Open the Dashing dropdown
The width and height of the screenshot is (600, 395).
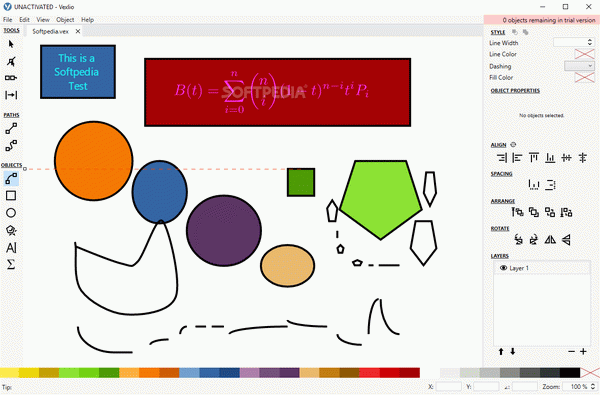[x=579, y=66]
